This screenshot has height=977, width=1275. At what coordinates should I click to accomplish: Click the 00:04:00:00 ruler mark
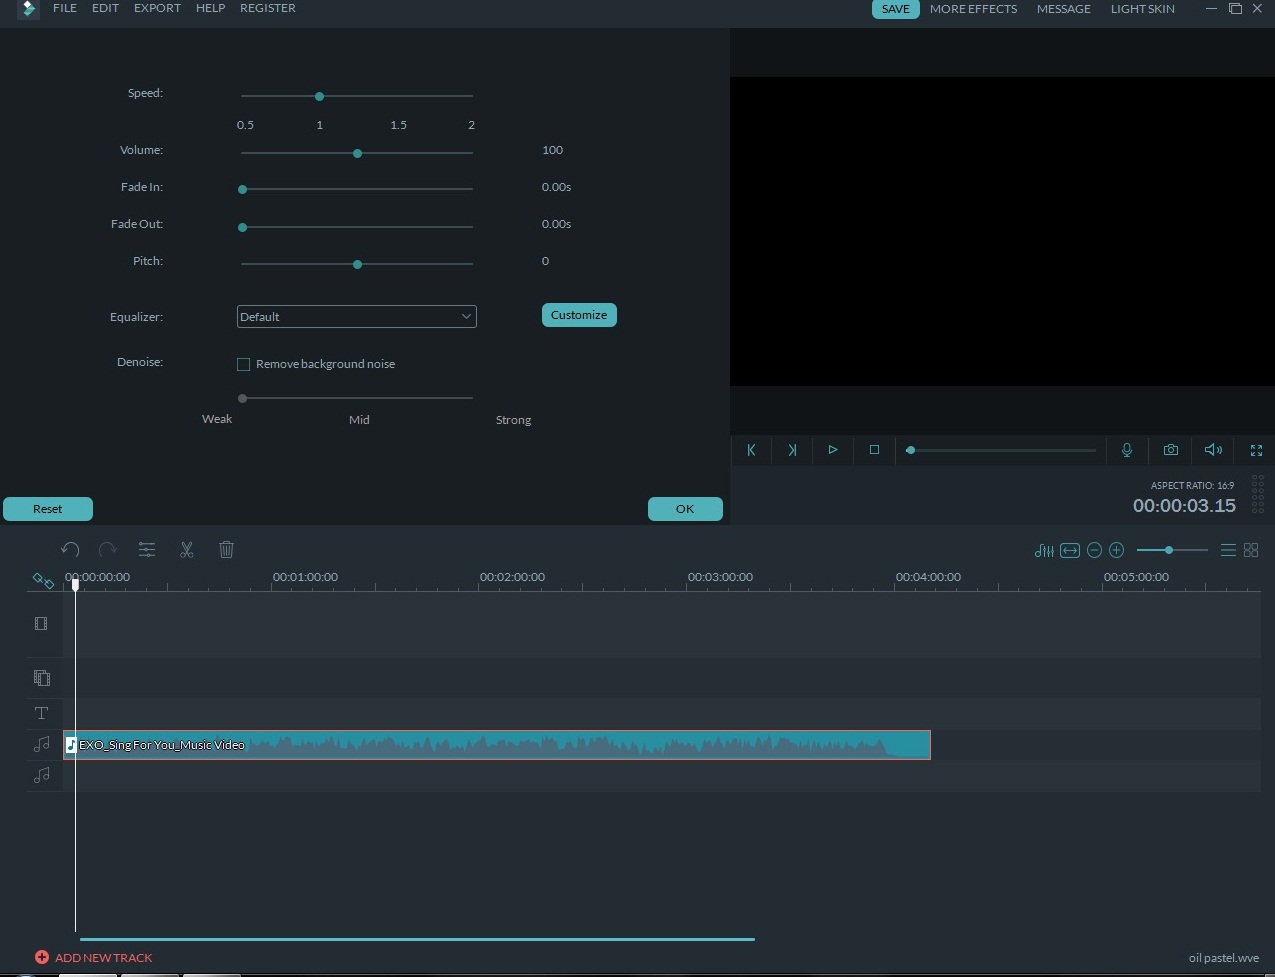928,577
